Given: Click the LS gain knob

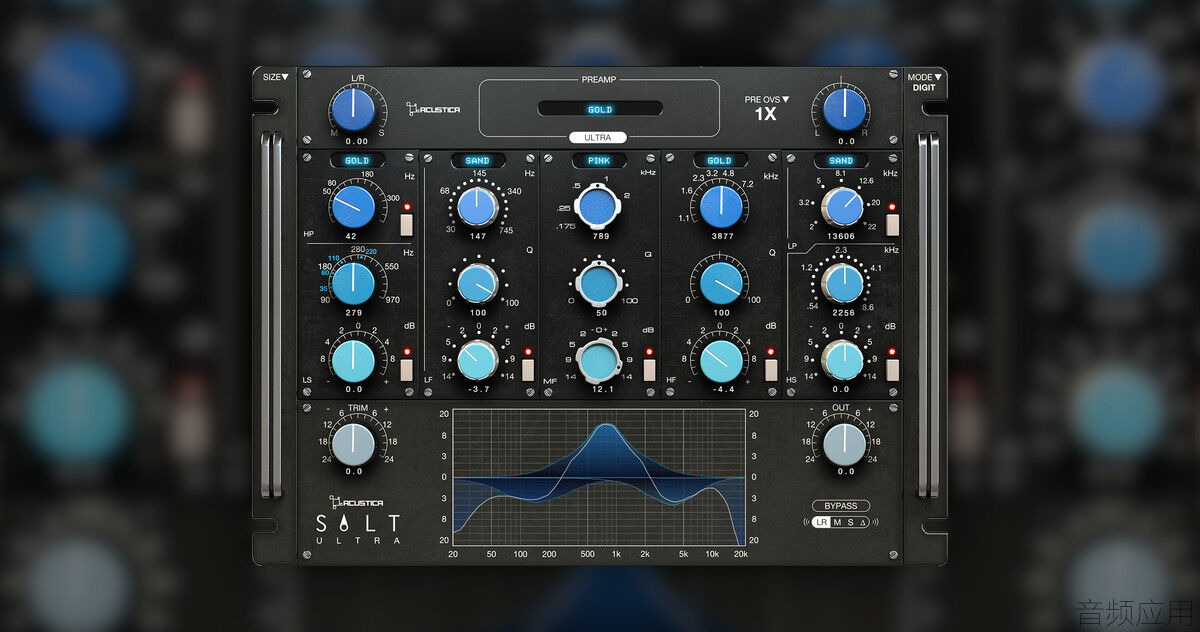Looking at the screenshot, I should pos(353,361).
